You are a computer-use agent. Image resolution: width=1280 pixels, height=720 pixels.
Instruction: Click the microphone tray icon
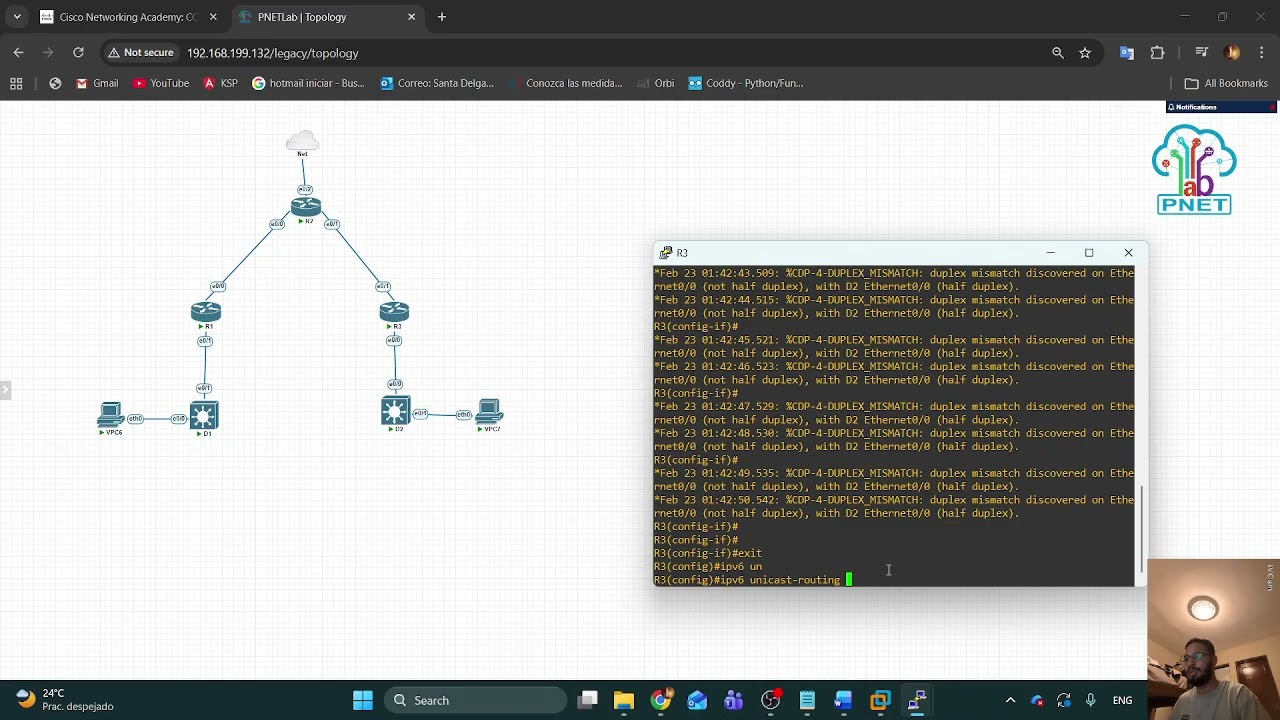1091,700
